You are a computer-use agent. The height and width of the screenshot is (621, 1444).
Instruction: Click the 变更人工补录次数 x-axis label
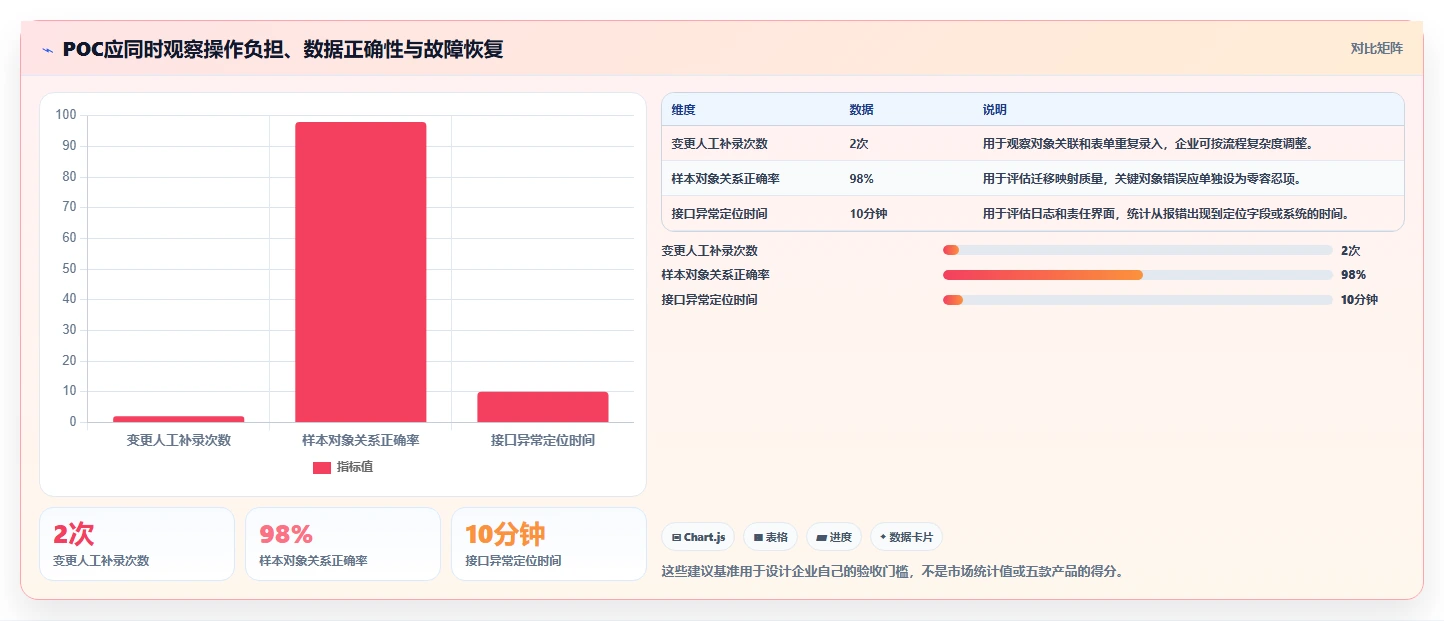tap(179, 441)
